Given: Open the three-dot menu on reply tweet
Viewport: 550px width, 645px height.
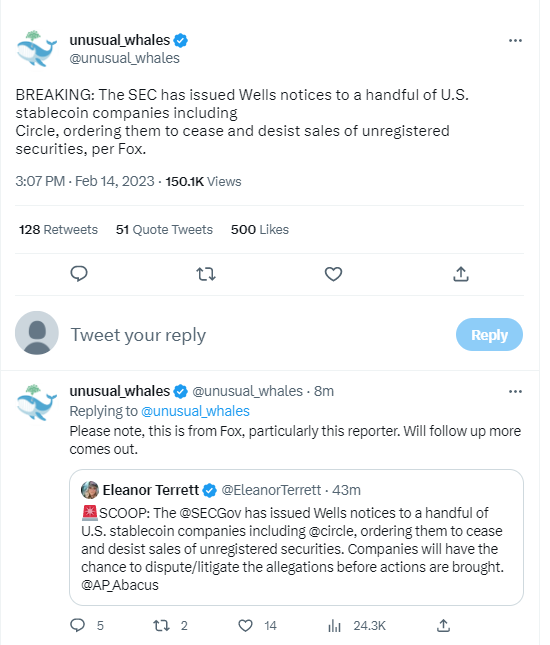Looking at the screenshot, I should (515, 391).
